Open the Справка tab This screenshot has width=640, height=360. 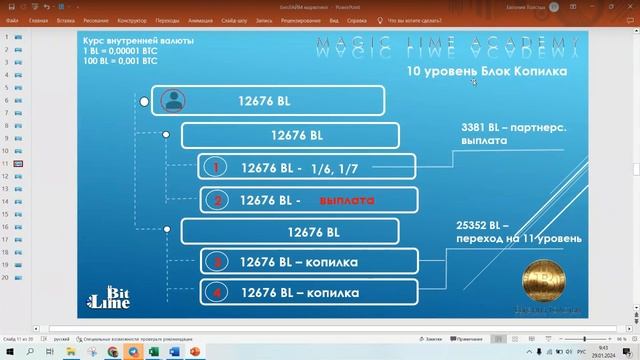pos(357,20)
